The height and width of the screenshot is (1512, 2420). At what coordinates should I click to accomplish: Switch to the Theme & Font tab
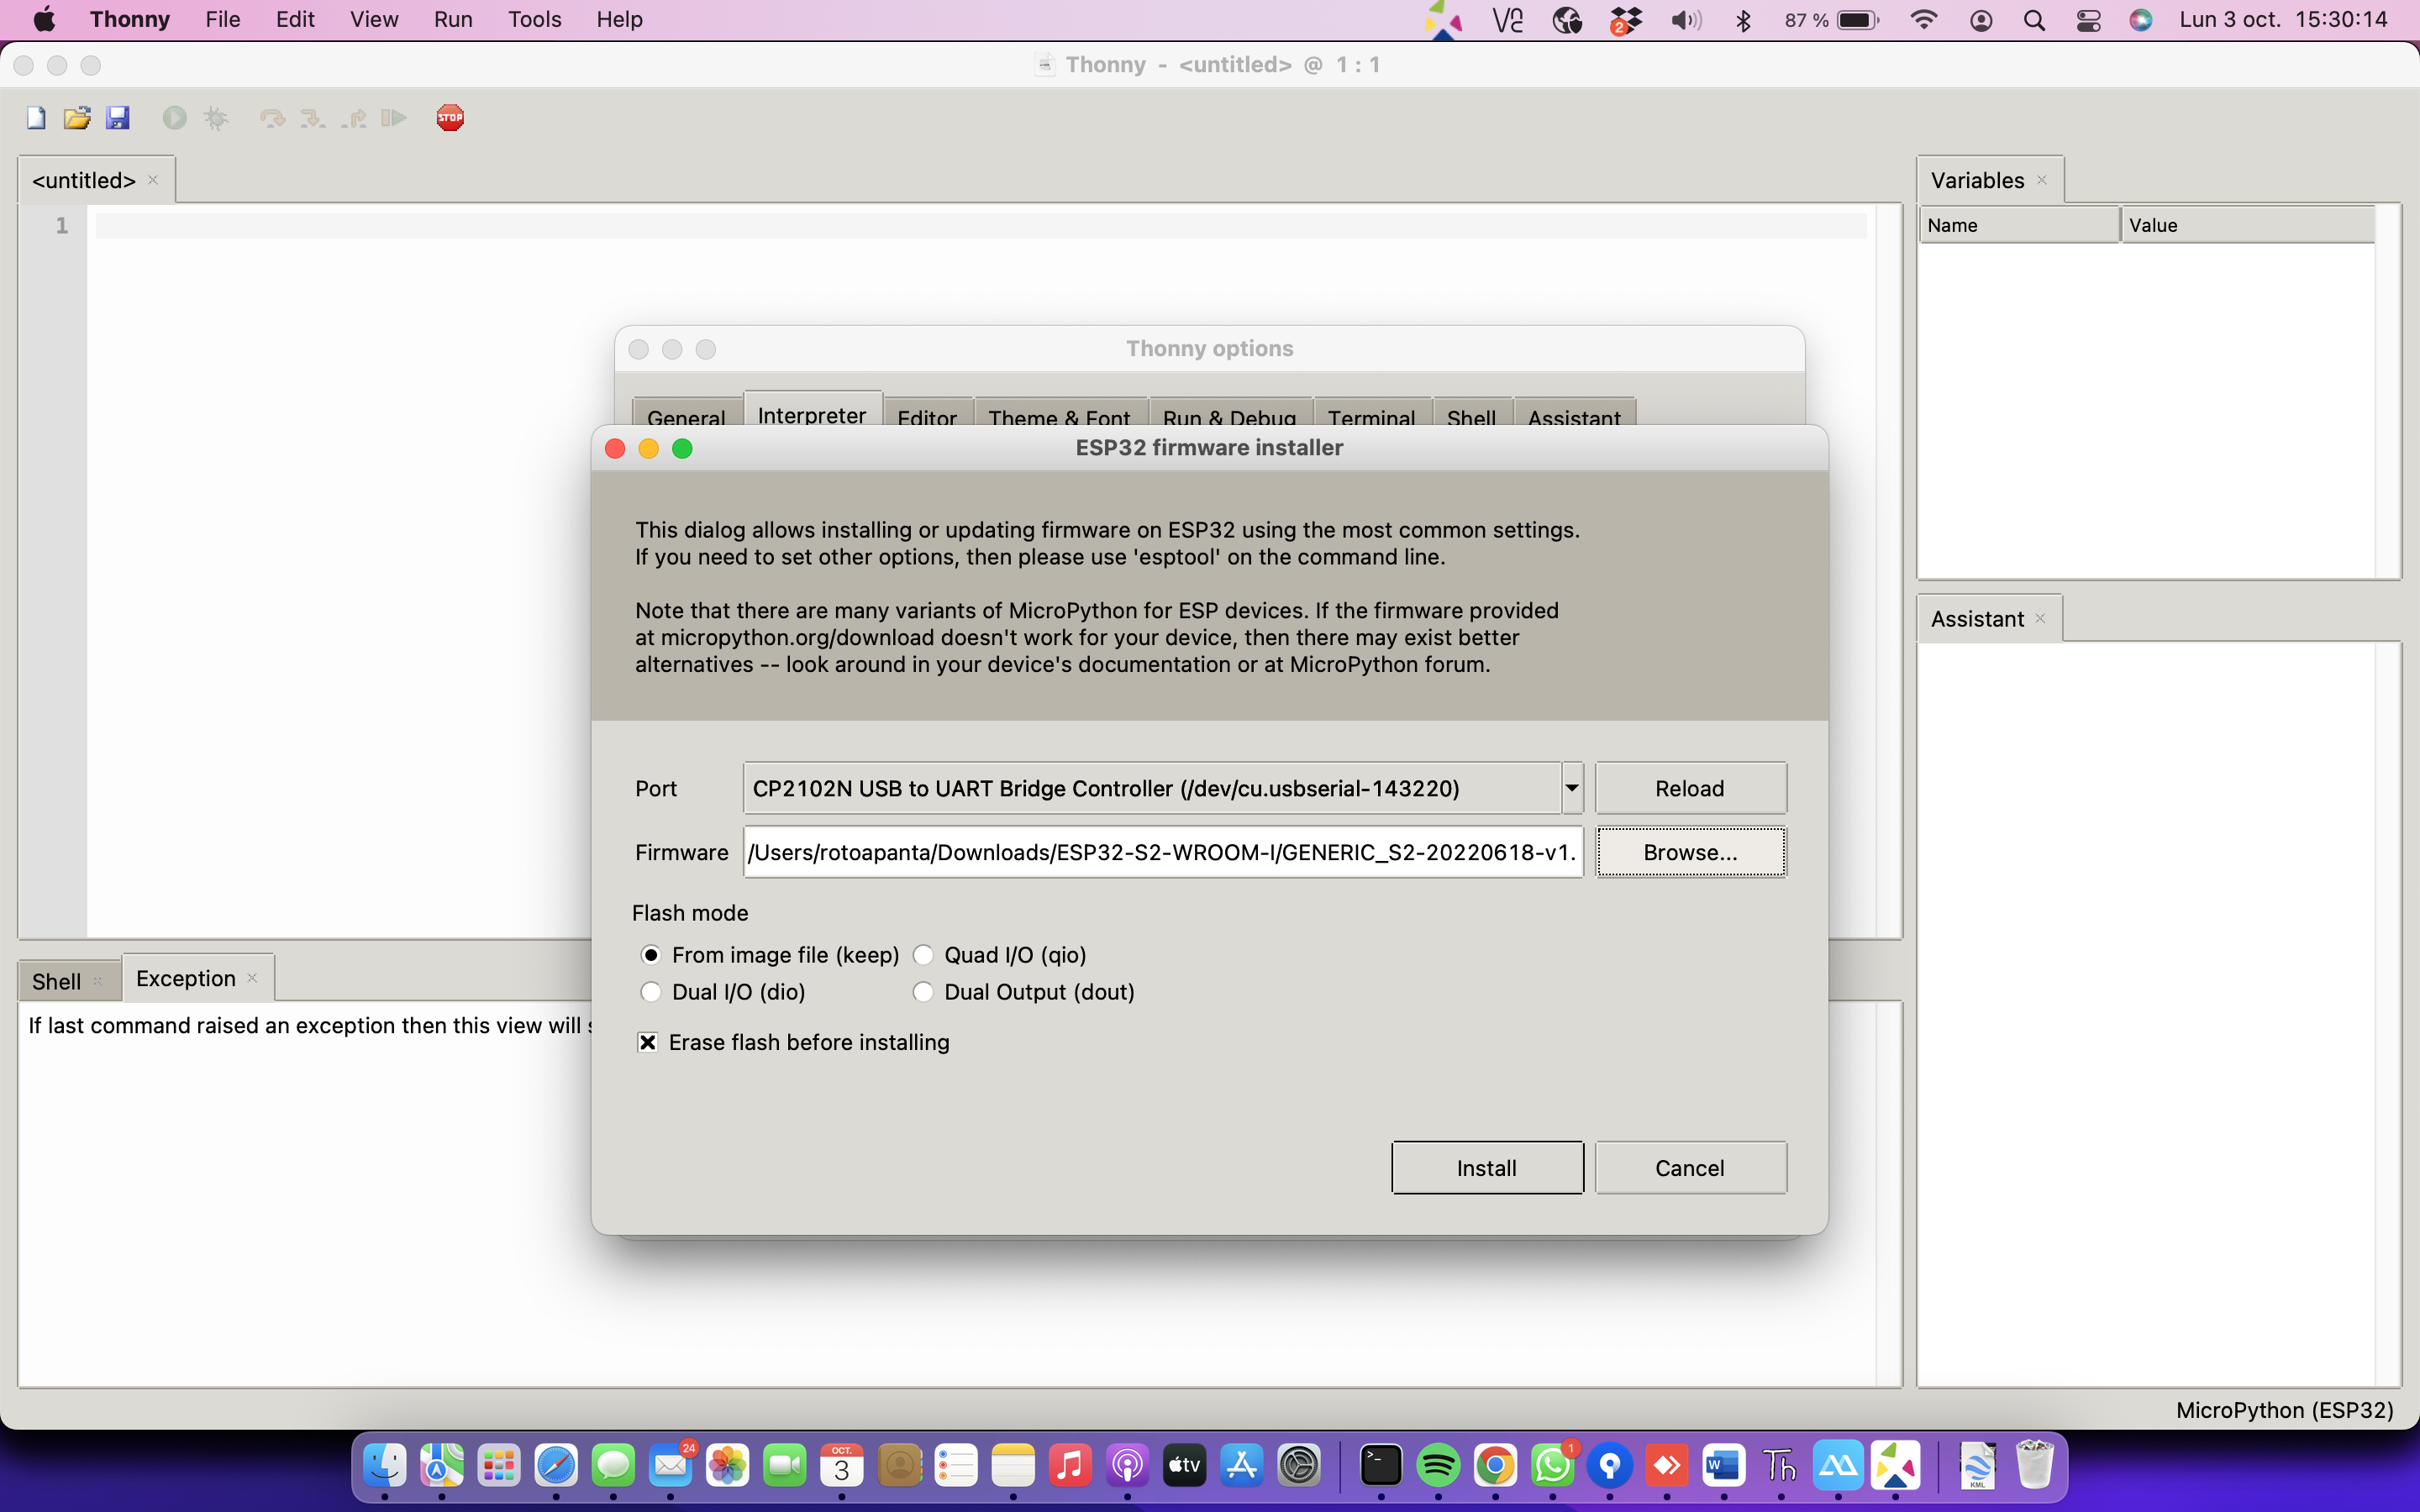tap(1059, 417)
